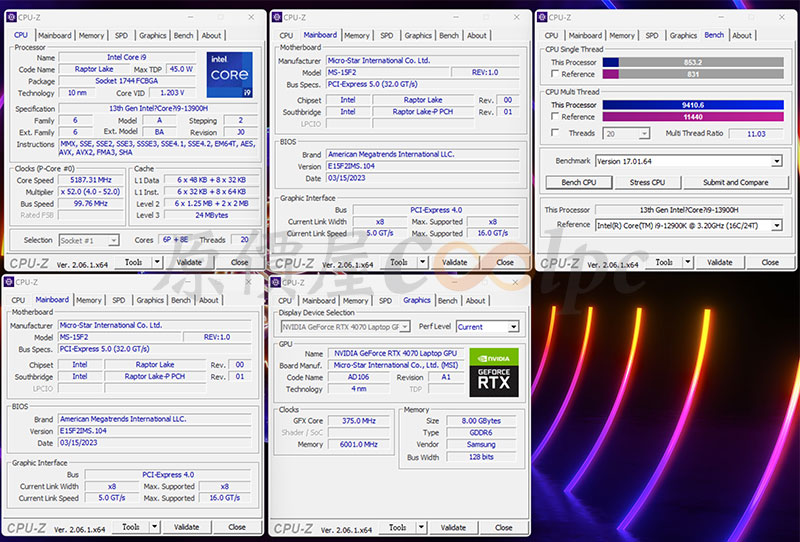Click the Level 3 cache value 24 MBytes
Screen dimensions: 800x542
tap(212, 215)
